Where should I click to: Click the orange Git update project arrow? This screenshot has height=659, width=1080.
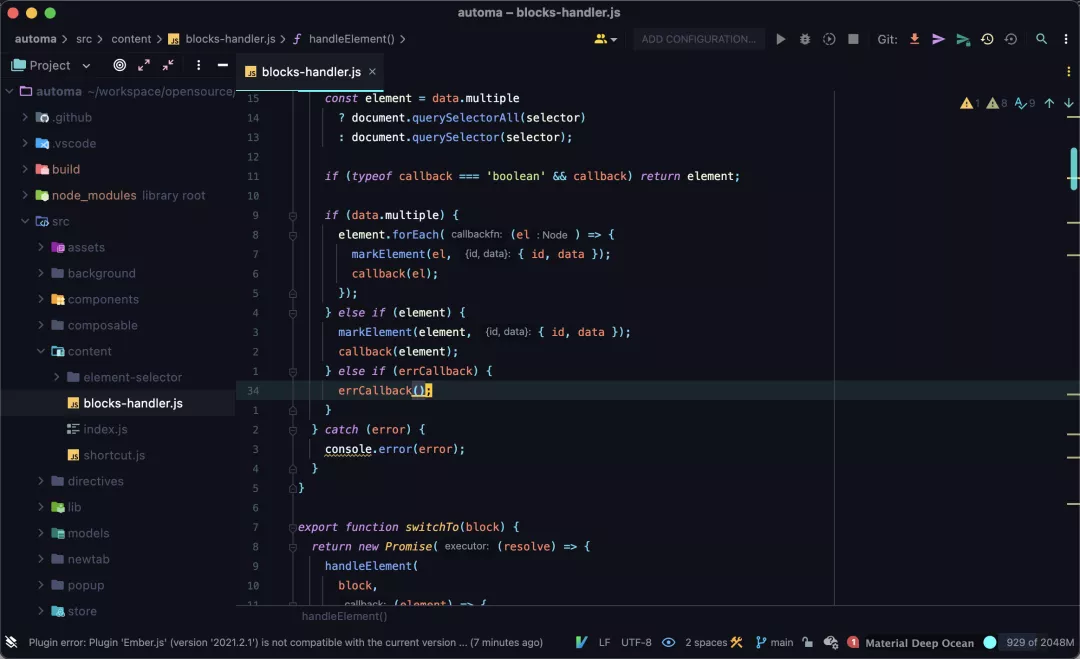click(x=915, y=39)
